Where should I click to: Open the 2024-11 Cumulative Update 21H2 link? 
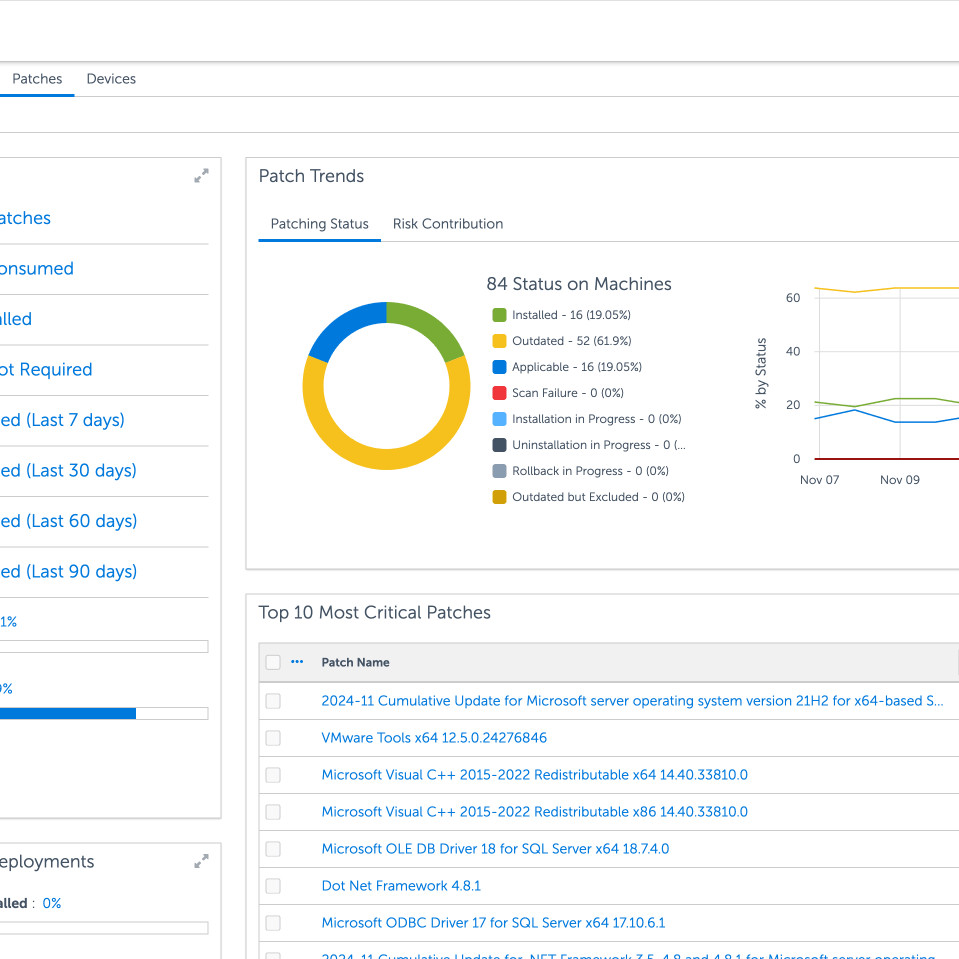(x=632, y=701)
